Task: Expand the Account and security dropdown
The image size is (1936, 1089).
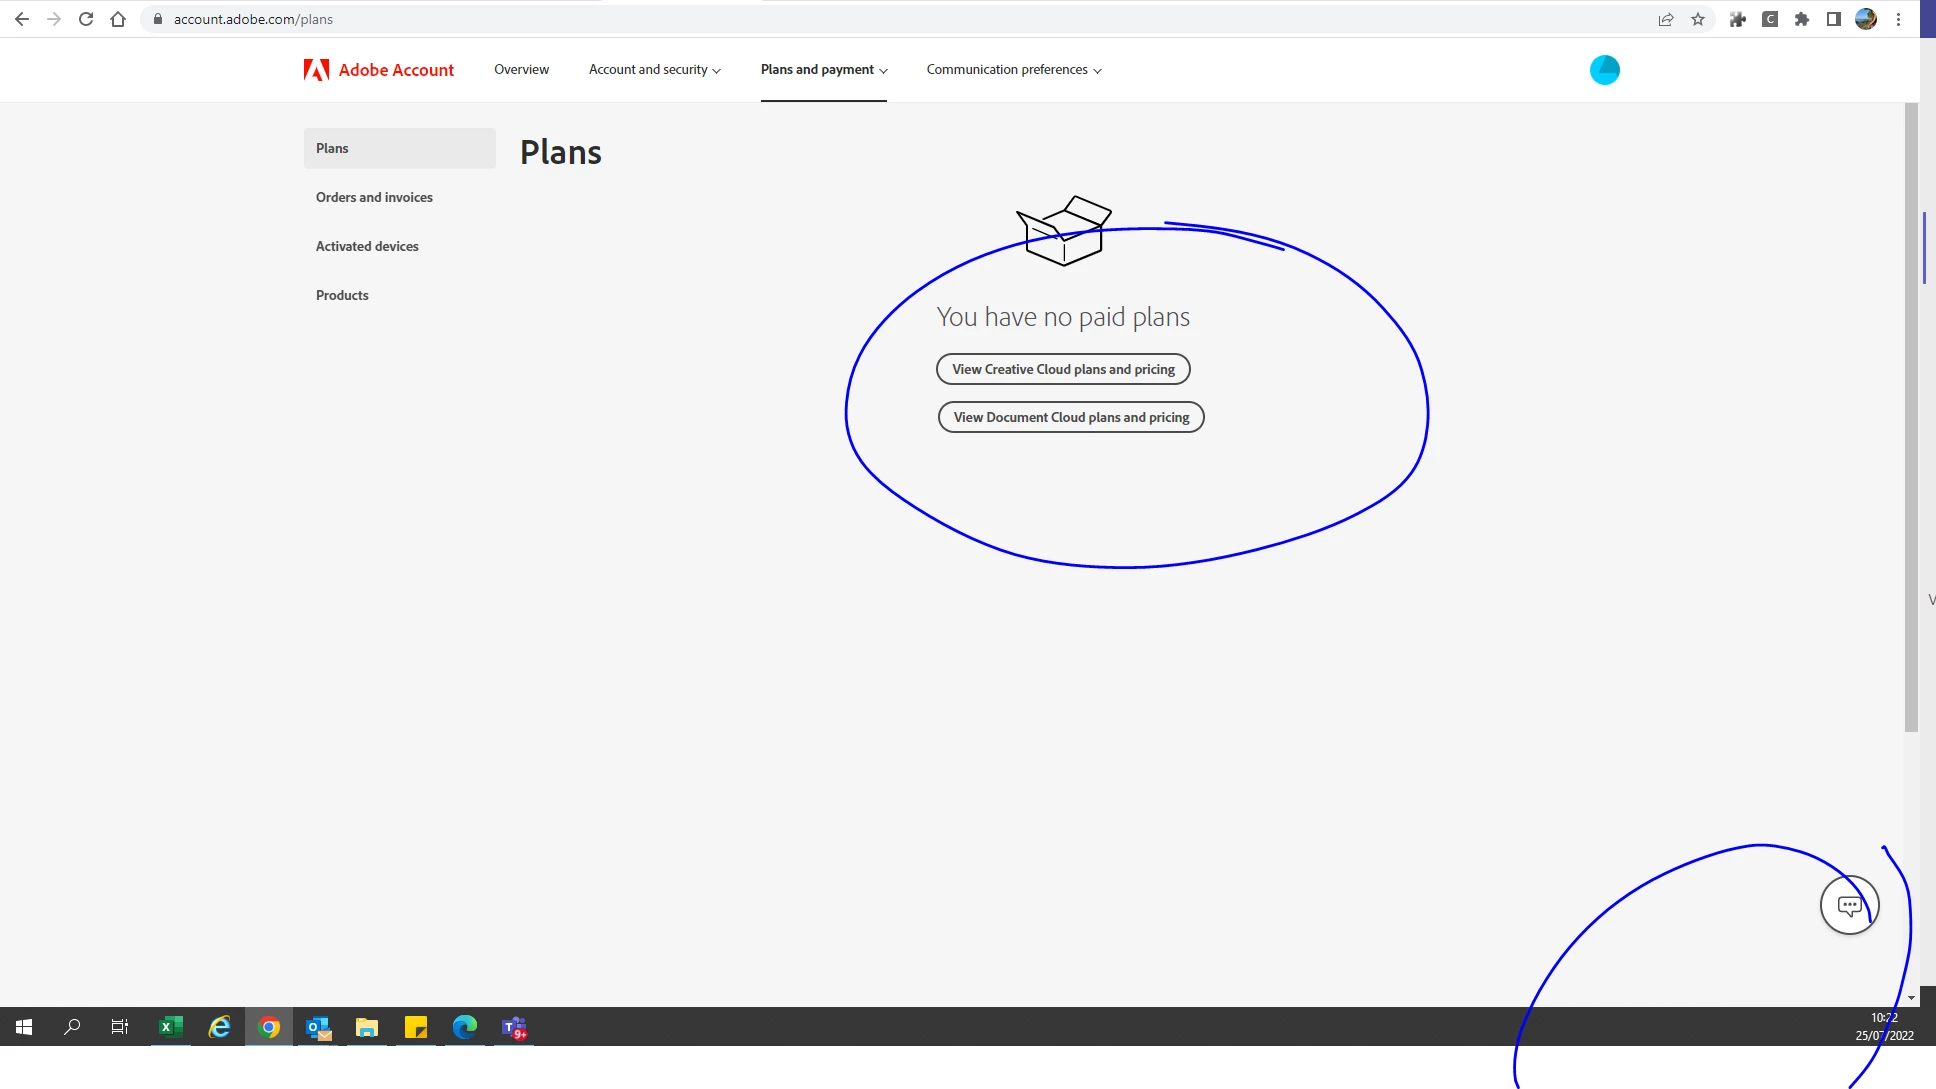Action: [654, 70]
